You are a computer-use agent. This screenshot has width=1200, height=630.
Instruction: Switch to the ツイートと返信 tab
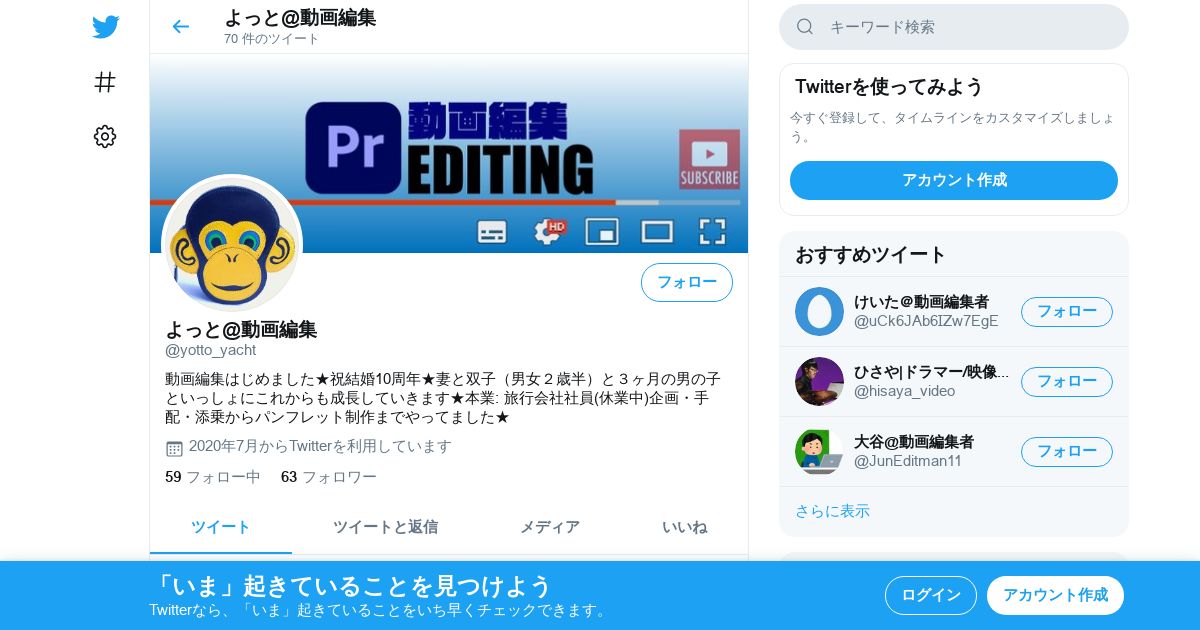[x=385, y=527]
